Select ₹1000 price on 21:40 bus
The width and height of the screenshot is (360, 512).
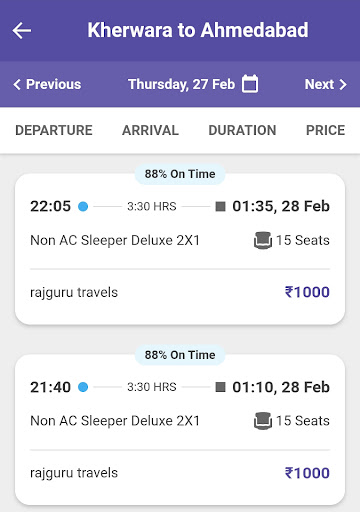pos(307,473)
